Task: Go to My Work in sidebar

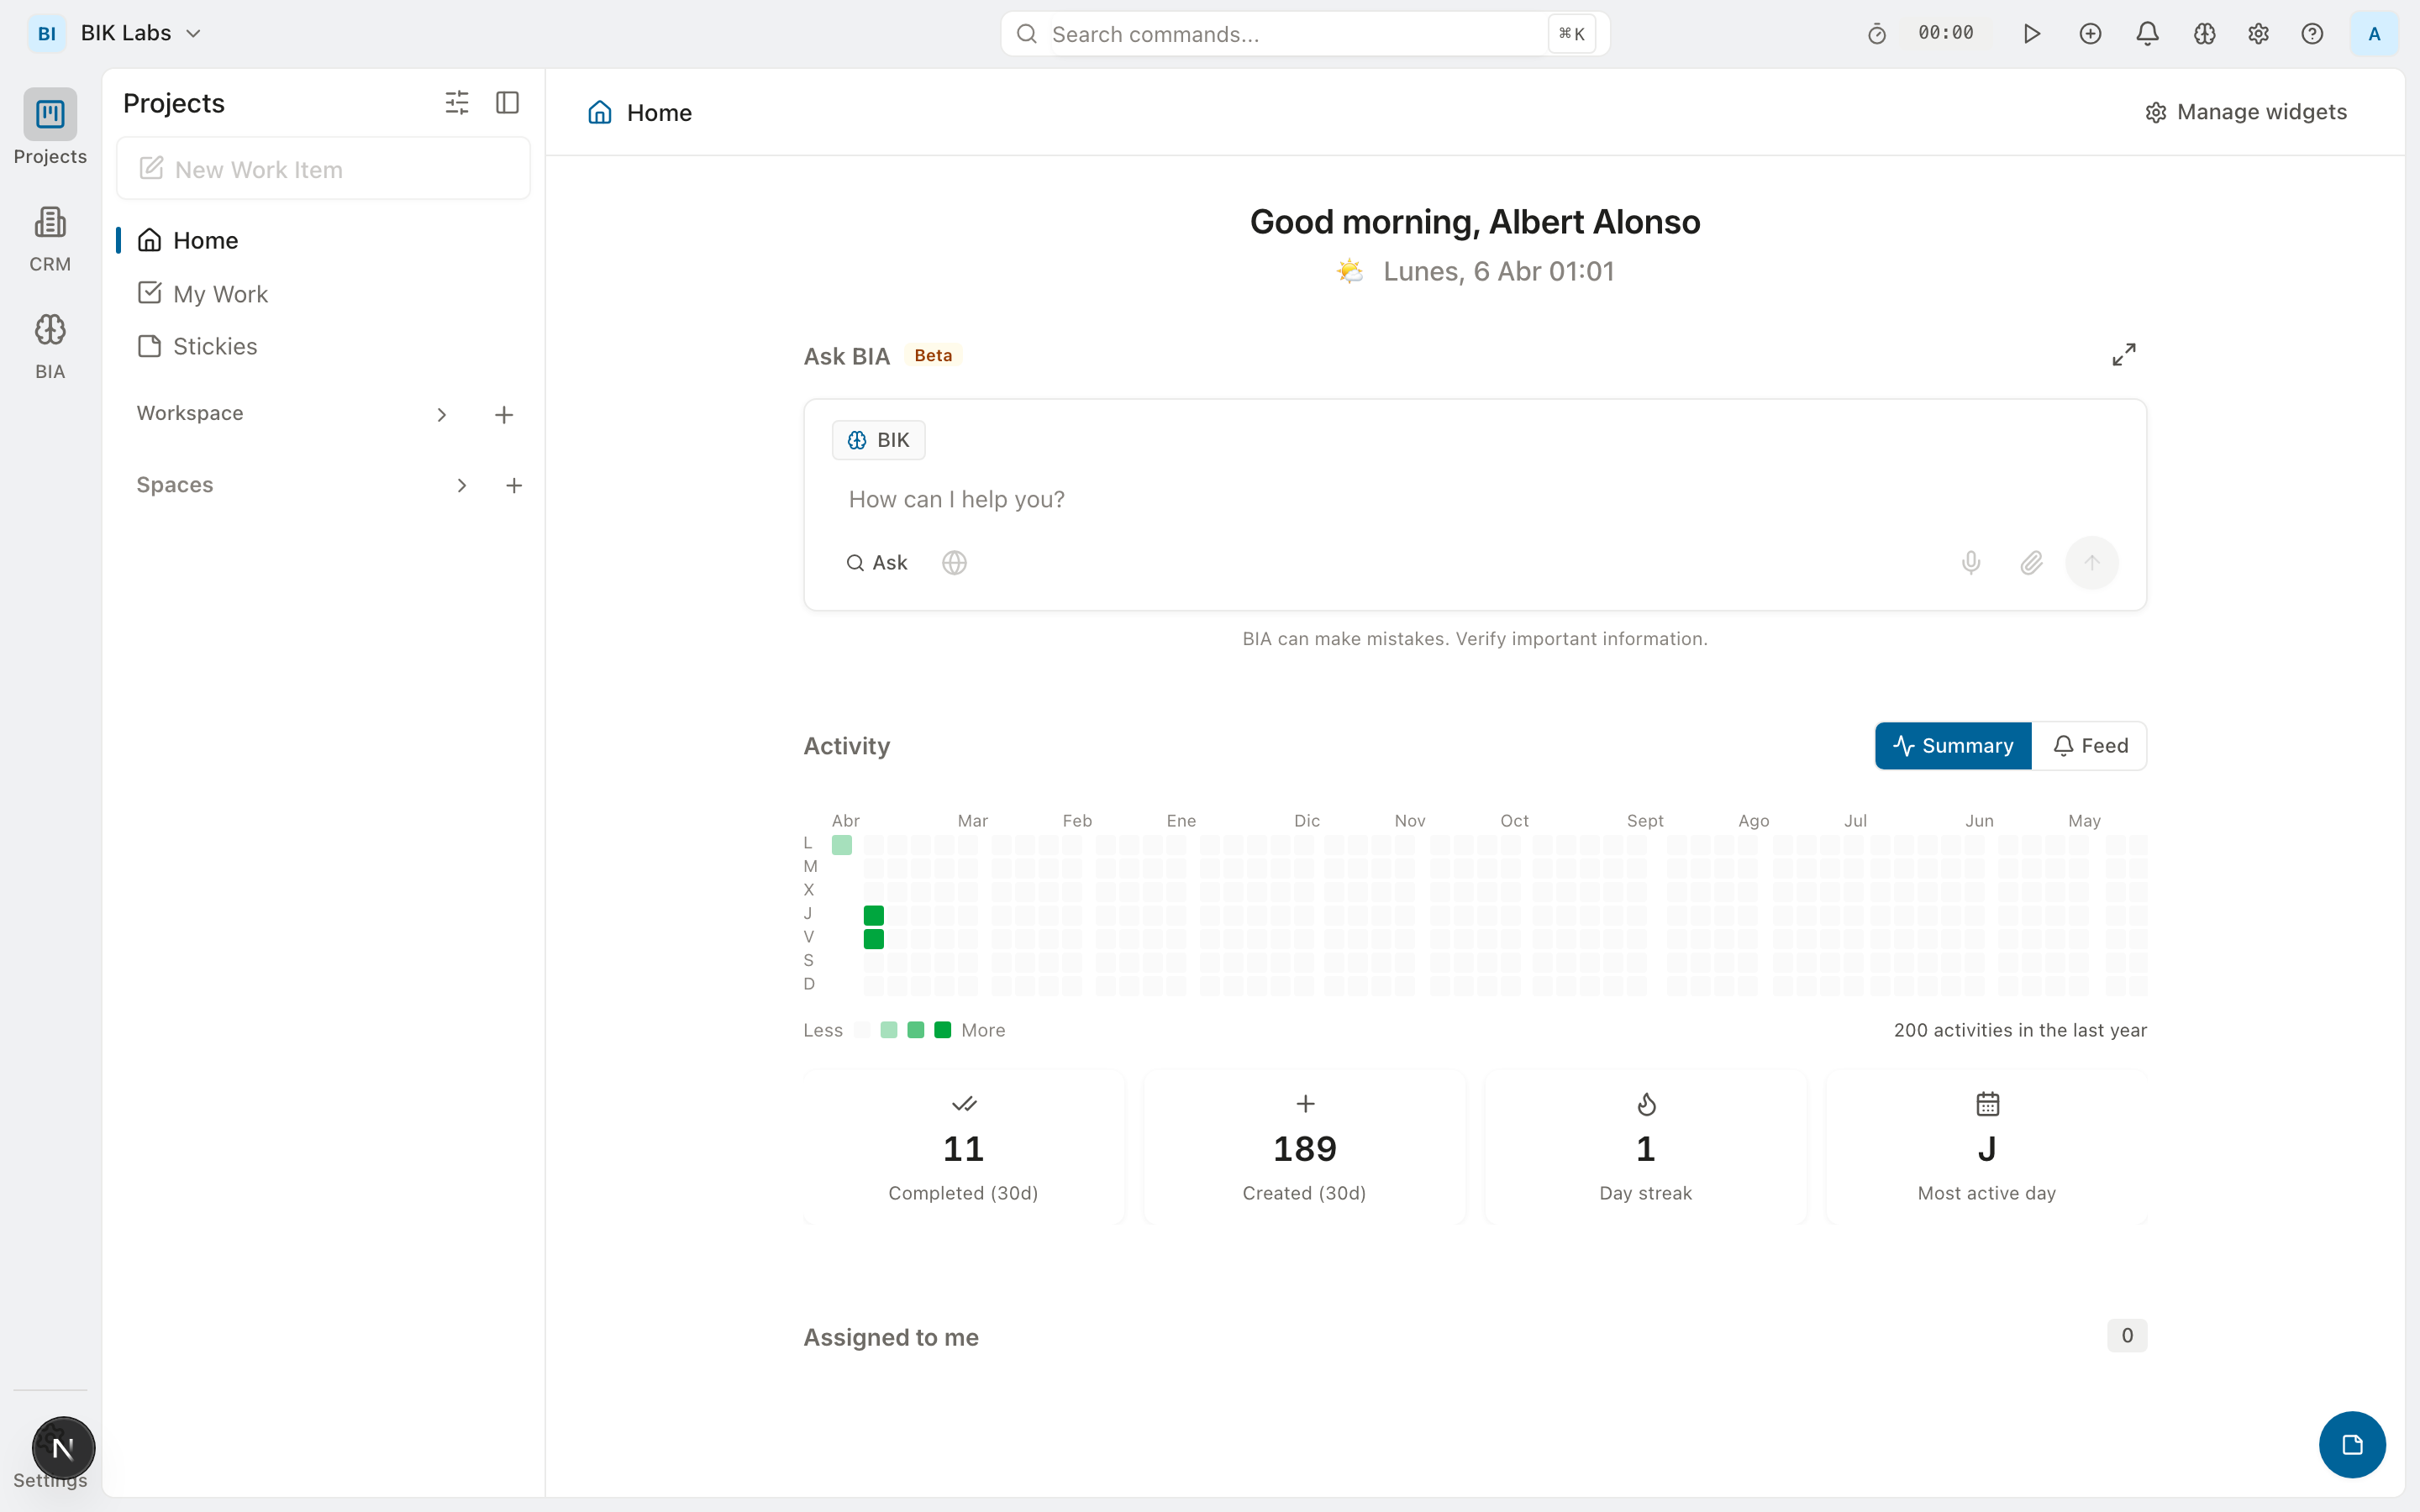Action: (220, 294)
